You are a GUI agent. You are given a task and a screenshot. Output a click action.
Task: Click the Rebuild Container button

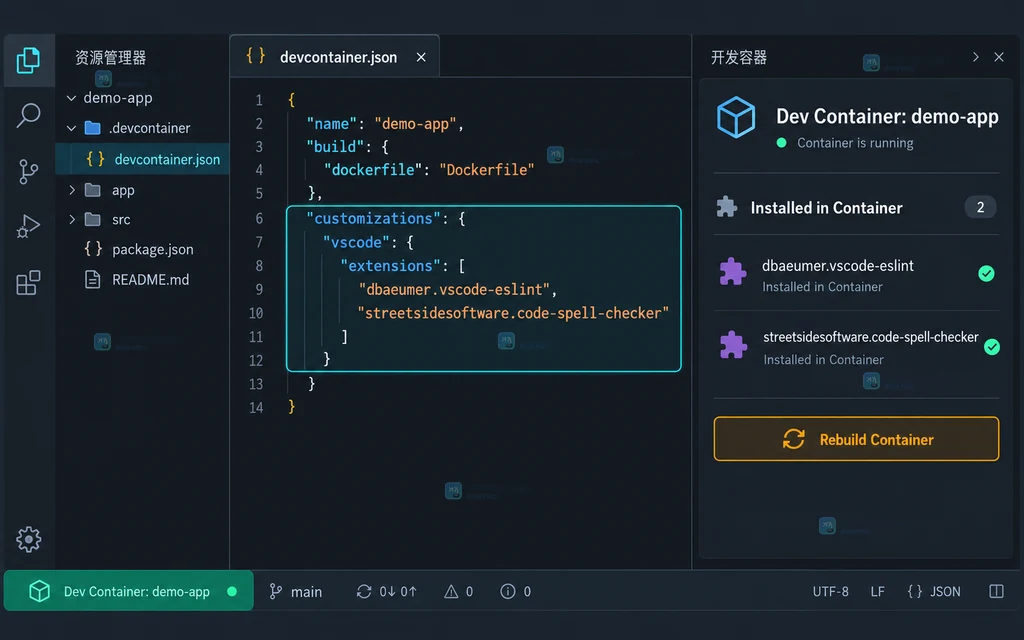pos(856,439)
